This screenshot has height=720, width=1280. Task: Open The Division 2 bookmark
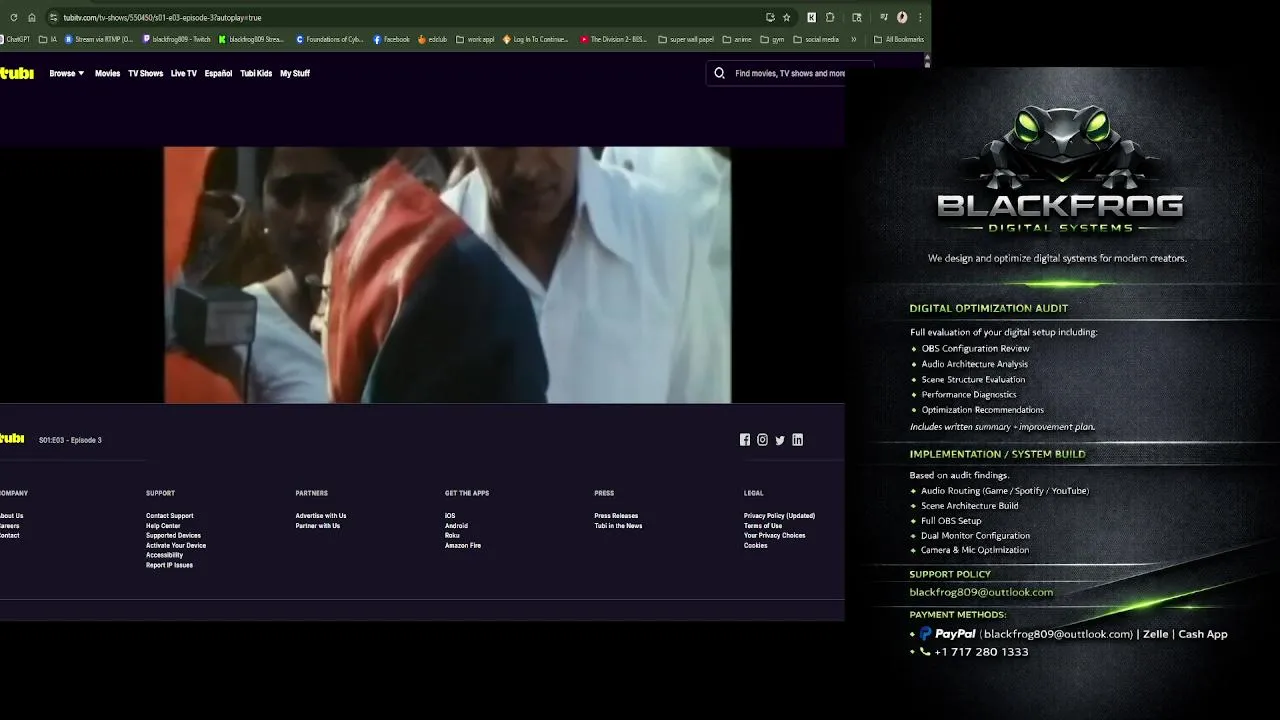[x=613, y=40]
